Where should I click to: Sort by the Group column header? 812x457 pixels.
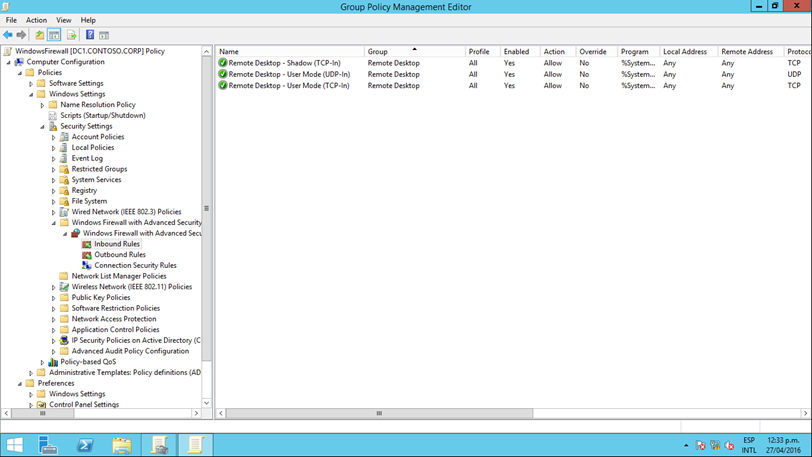point(415,52)
